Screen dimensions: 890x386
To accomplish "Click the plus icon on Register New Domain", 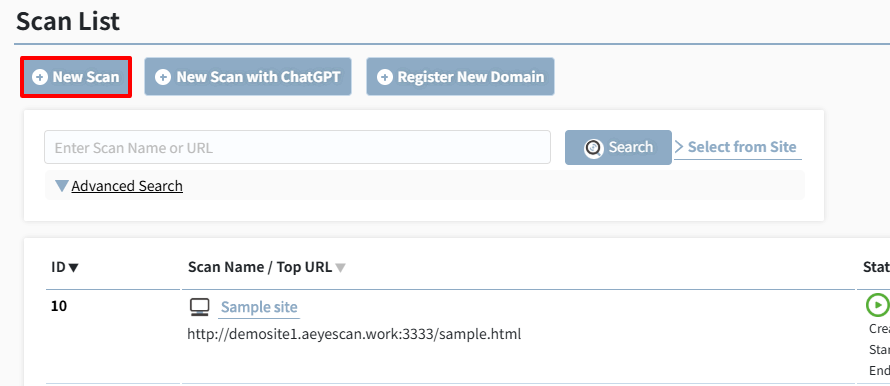I will (x=385, y=77).
